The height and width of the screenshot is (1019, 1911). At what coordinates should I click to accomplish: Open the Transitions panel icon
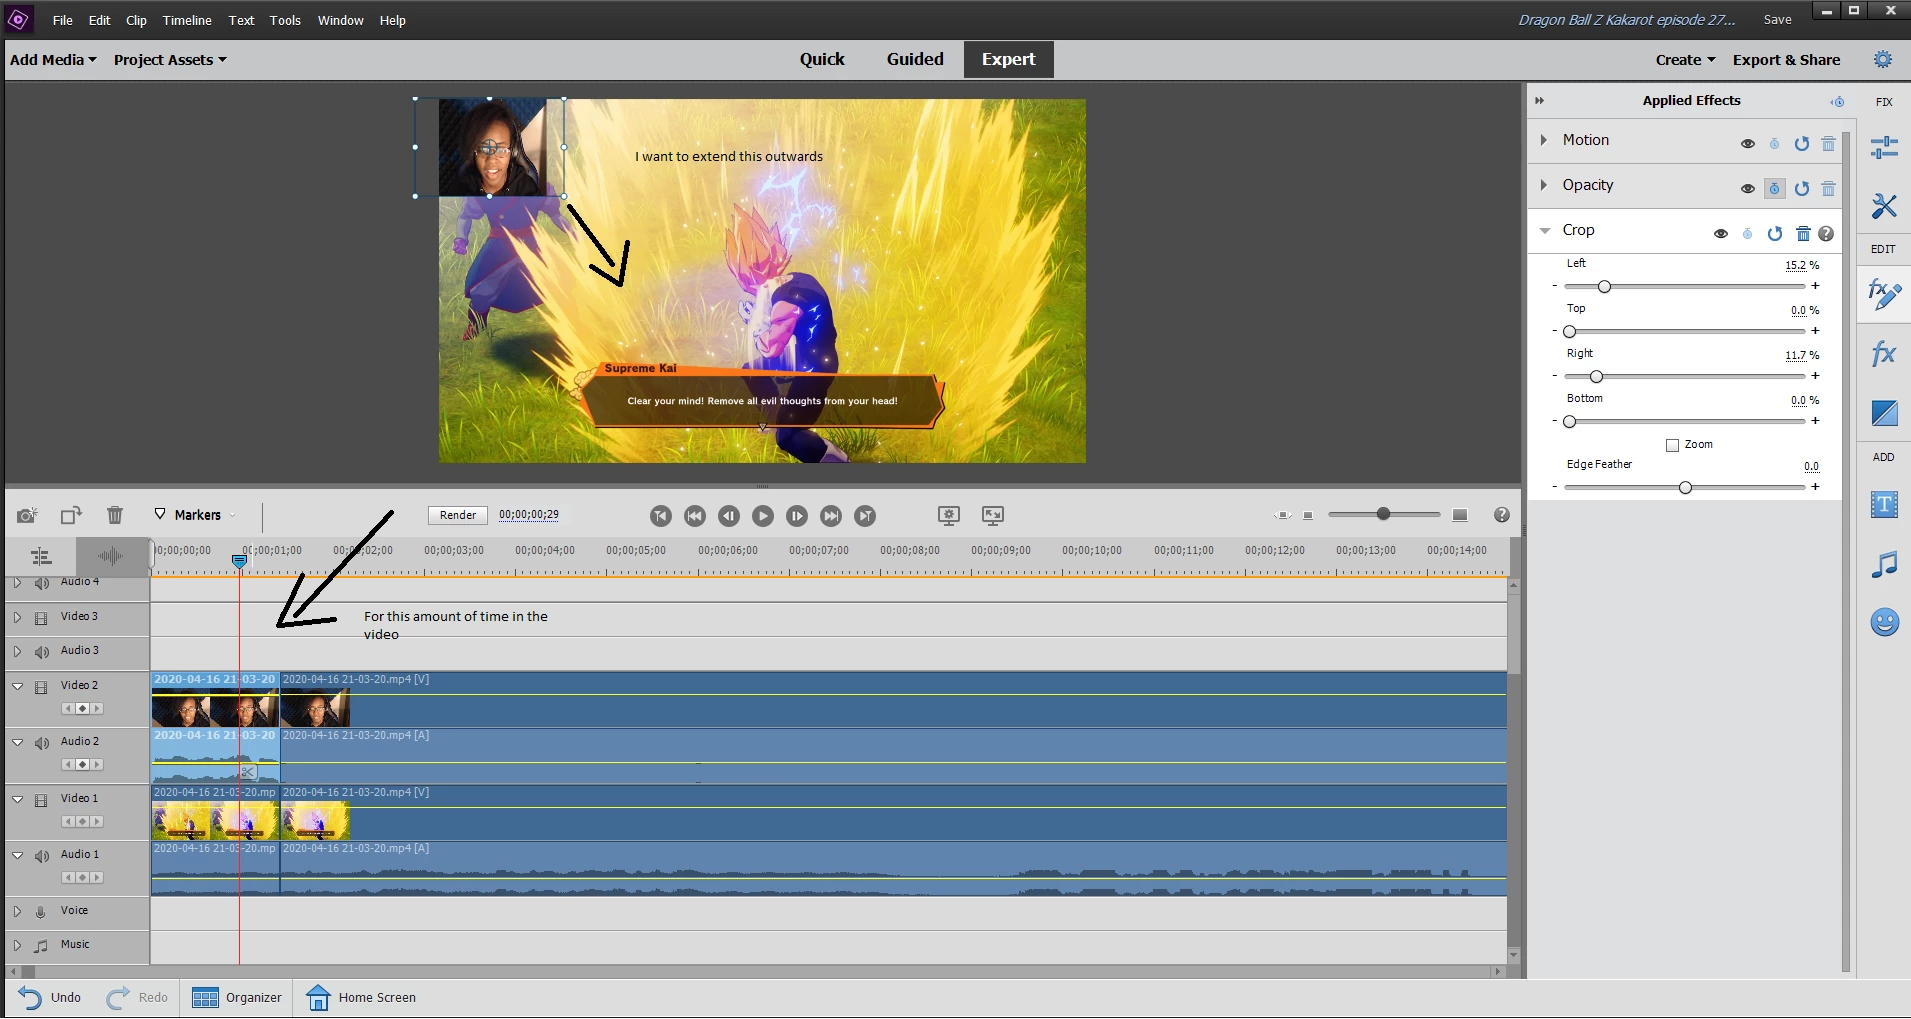tap(1884, 413)
